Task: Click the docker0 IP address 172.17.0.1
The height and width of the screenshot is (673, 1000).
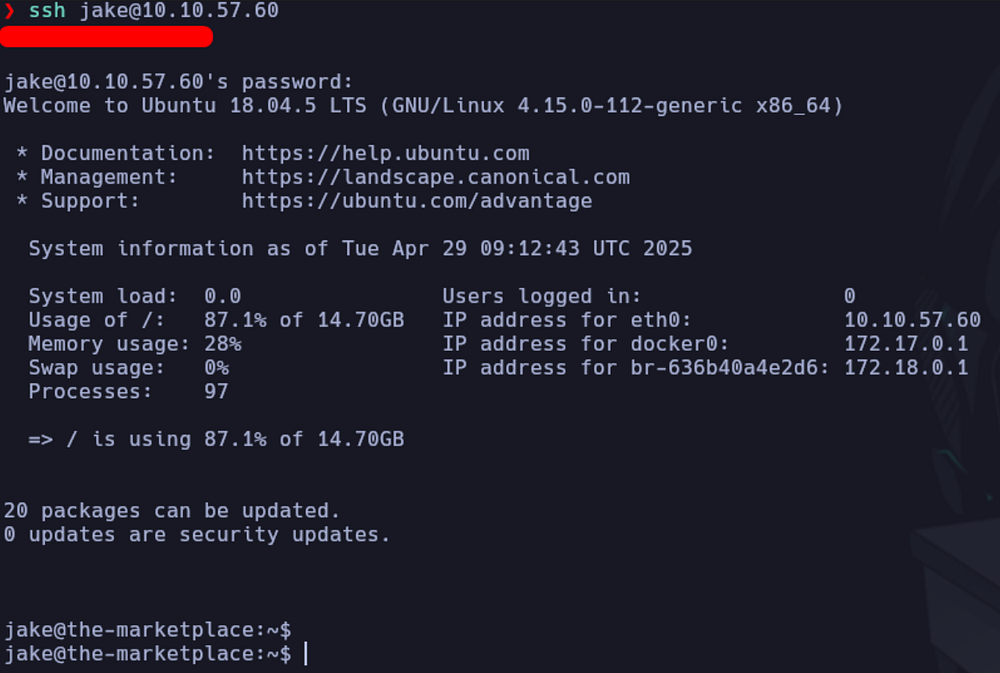Action: point(906,344)
